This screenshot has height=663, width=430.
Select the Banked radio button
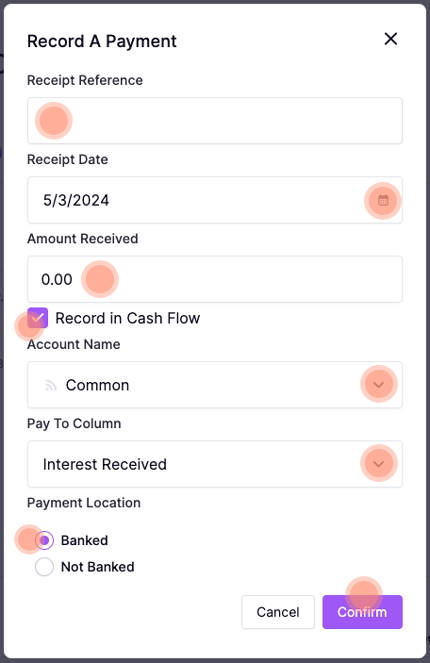coord(44,540)
